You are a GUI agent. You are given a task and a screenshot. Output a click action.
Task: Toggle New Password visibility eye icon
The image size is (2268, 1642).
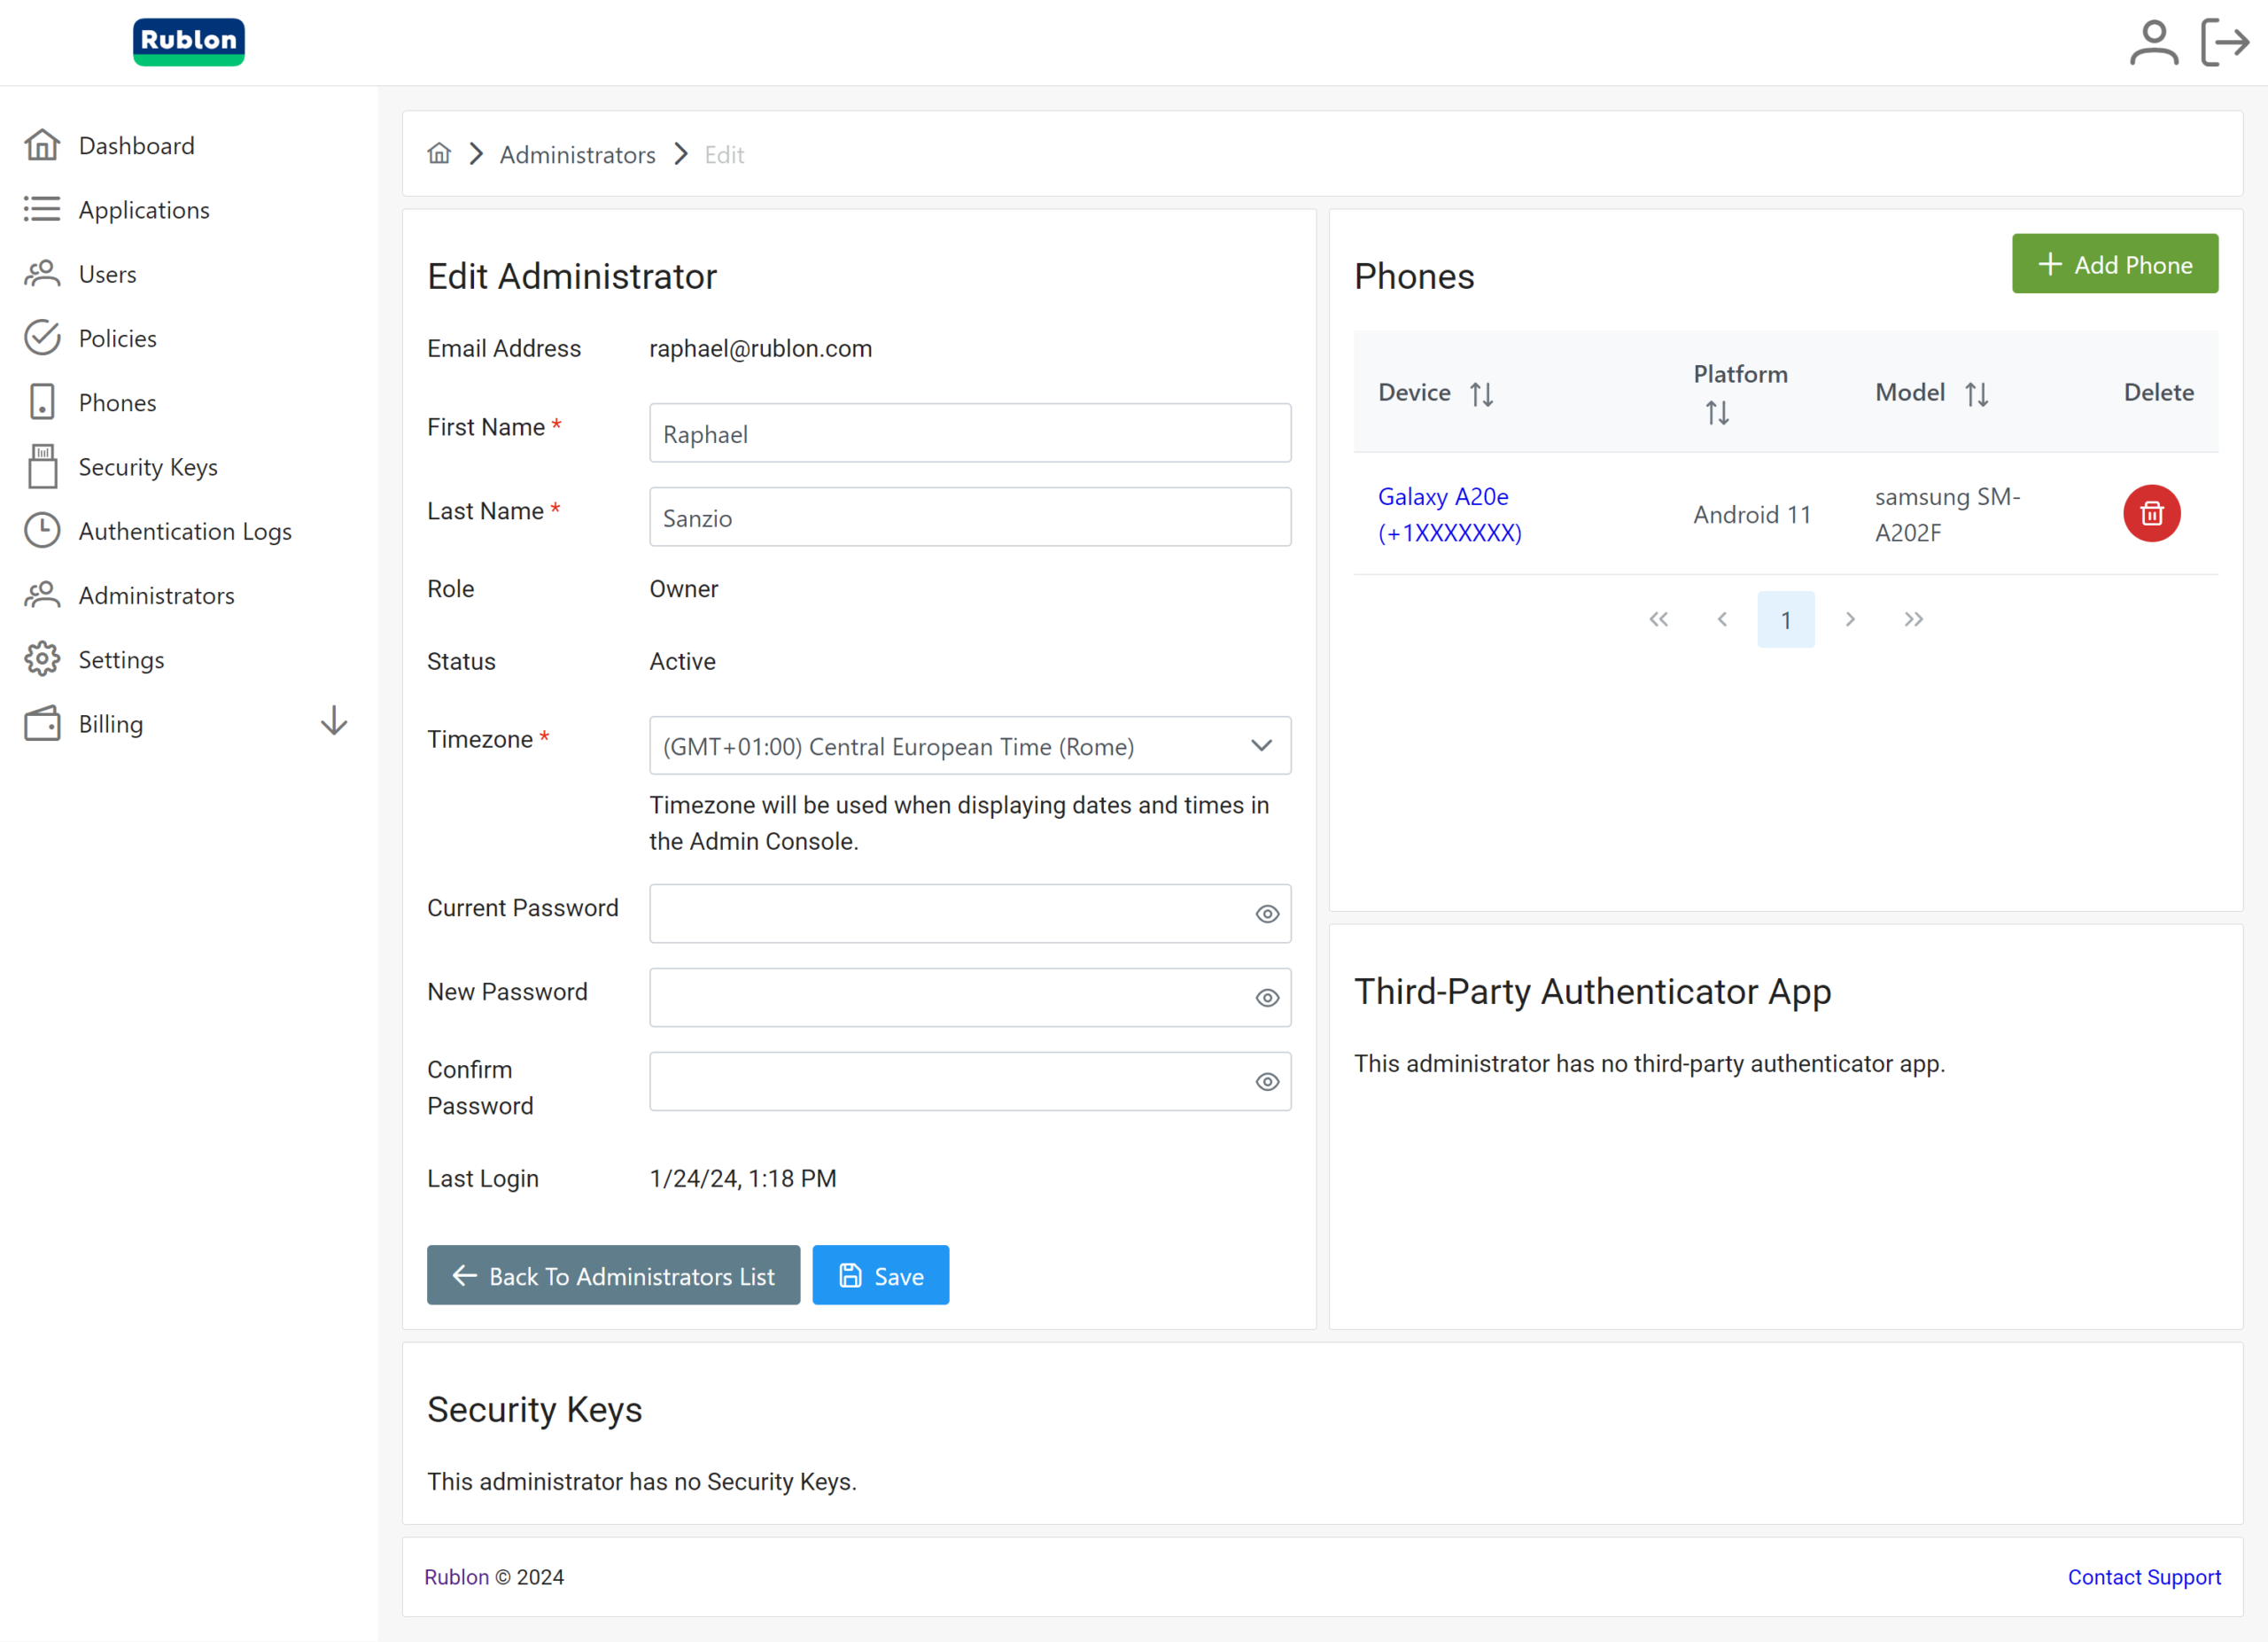[1267, 997]
